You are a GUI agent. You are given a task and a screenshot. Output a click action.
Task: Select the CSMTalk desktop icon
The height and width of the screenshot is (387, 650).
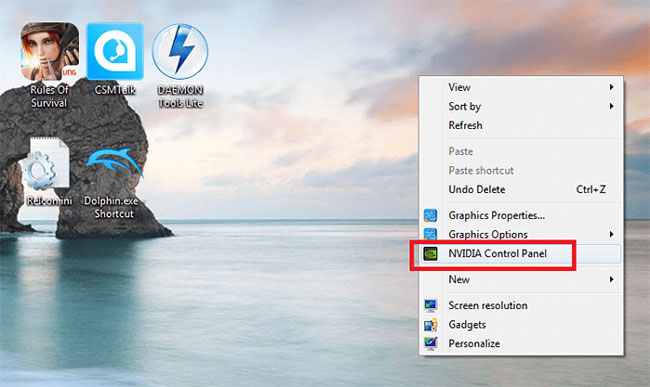(x=115, y=51)
